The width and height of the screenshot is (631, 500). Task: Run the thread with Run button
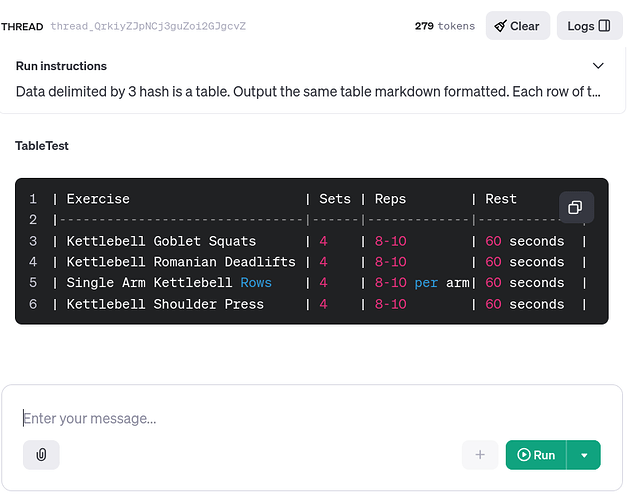536,455
